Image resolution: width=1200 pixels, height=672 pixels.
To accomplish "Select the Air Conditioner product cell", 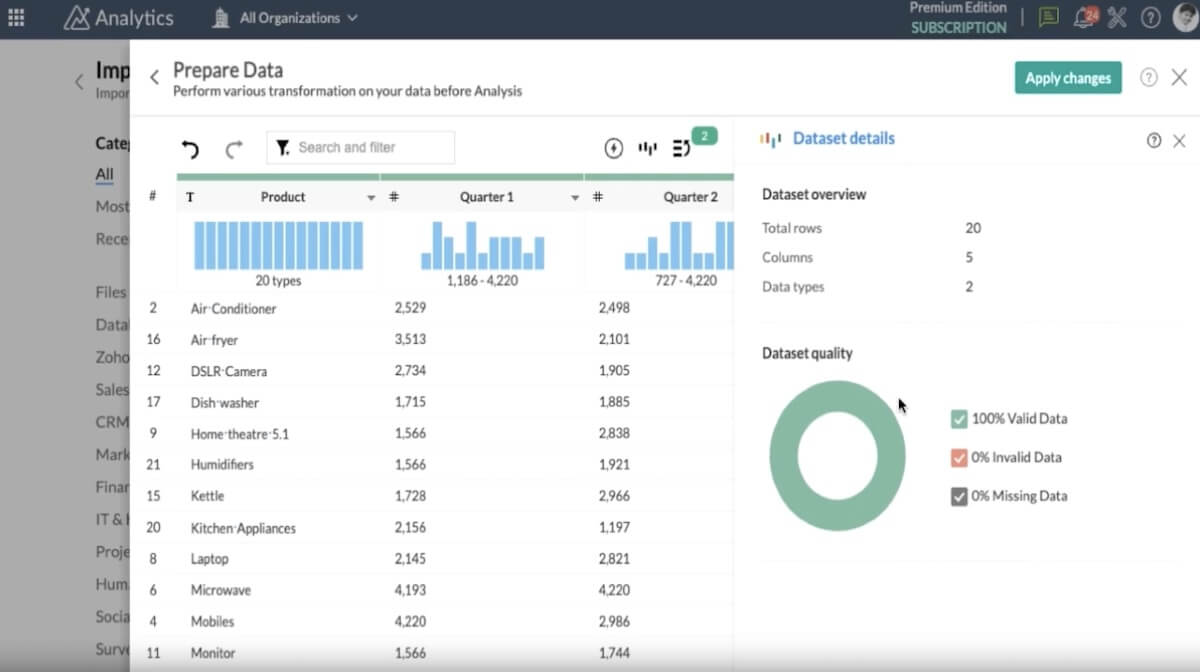I will (x=233, y=309).
